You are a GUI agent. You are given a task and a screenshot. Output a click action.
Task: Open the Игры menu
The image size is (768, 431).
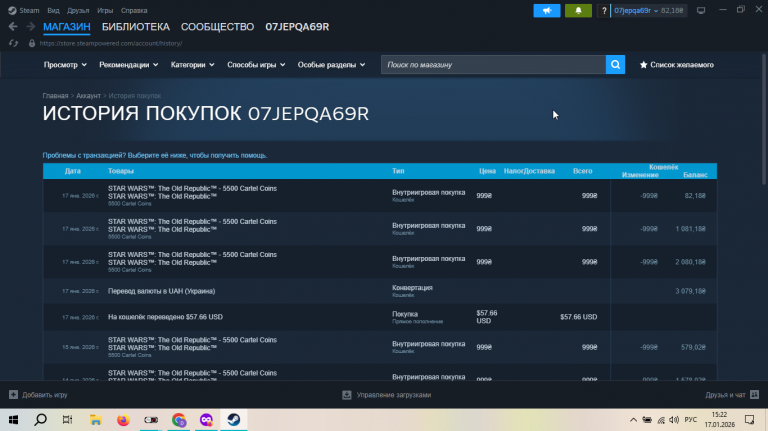[x=105, y=10]
